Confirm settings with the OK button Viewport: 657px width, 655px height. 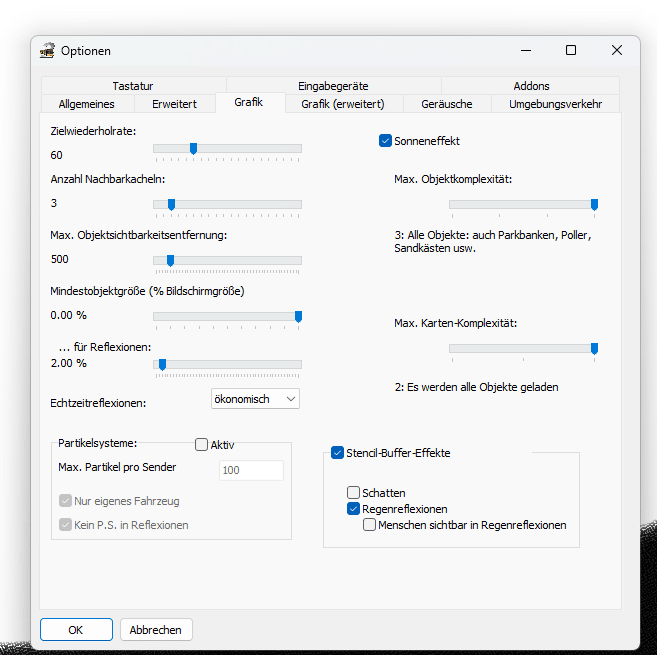(76, 630)
